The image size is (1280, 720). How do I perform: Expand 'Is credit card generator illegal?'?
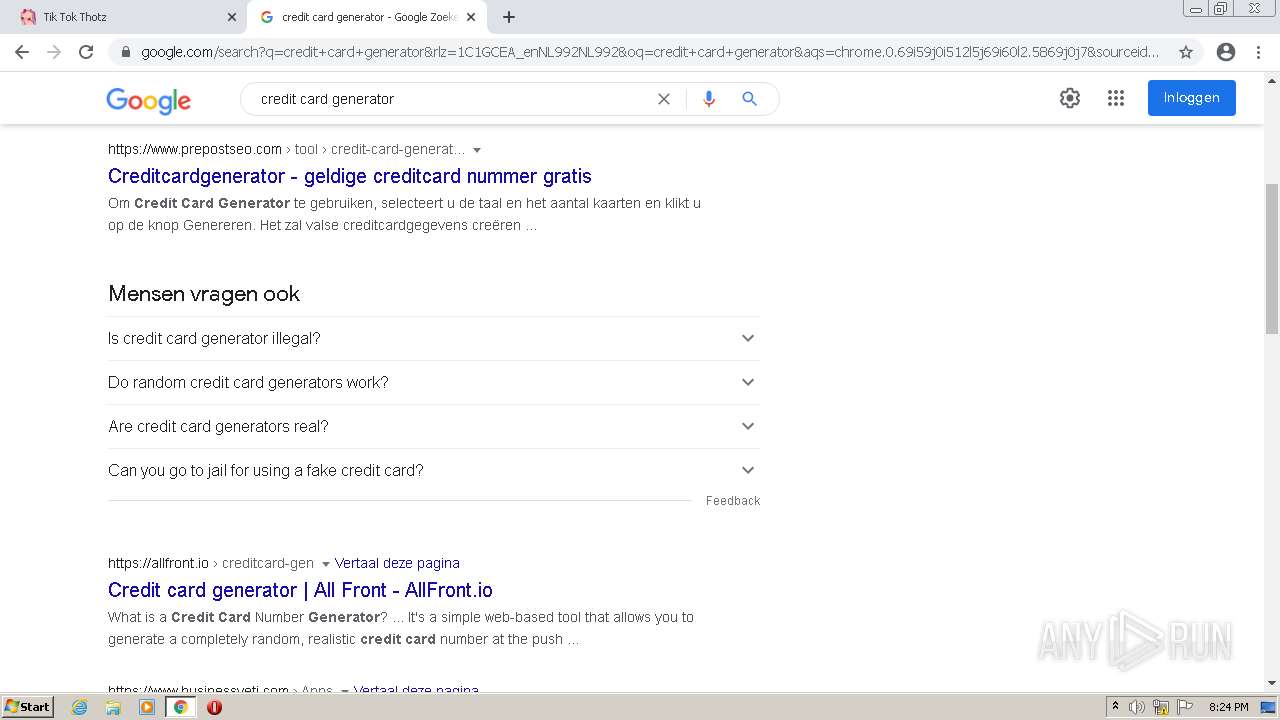(433, 338)
